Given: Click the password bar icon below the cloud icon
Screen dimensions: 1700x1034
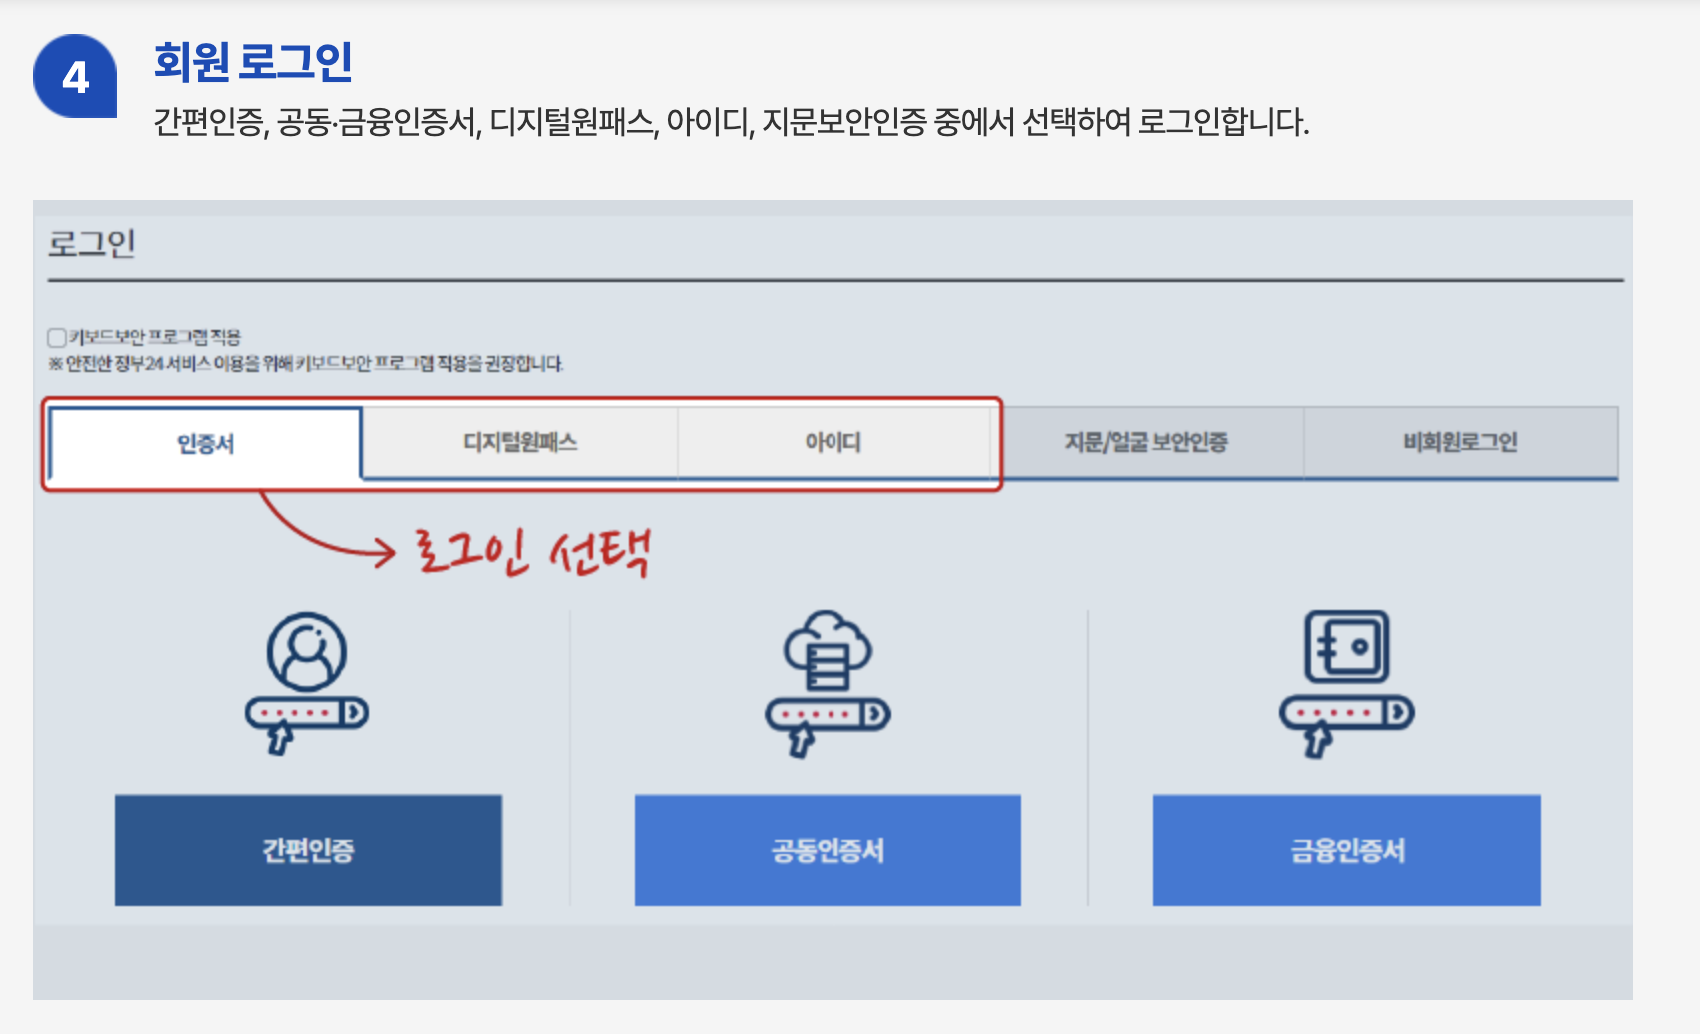Looking at the screenshot, I should pyautogui.click(x=825, y=712).
